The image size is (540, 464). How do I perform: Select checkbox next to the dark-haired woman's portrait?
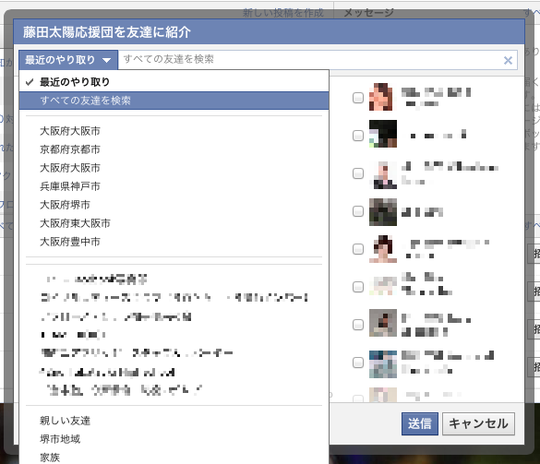[x=358, y=249]
